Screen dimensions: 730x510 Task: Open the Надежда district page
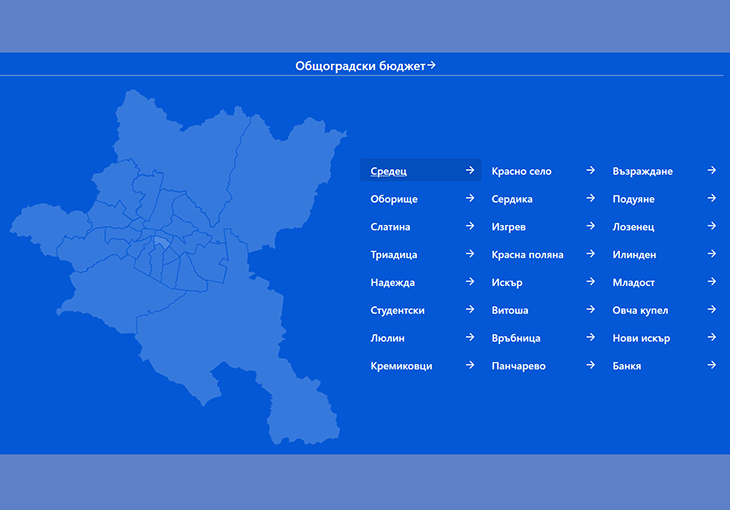(392, 283)
